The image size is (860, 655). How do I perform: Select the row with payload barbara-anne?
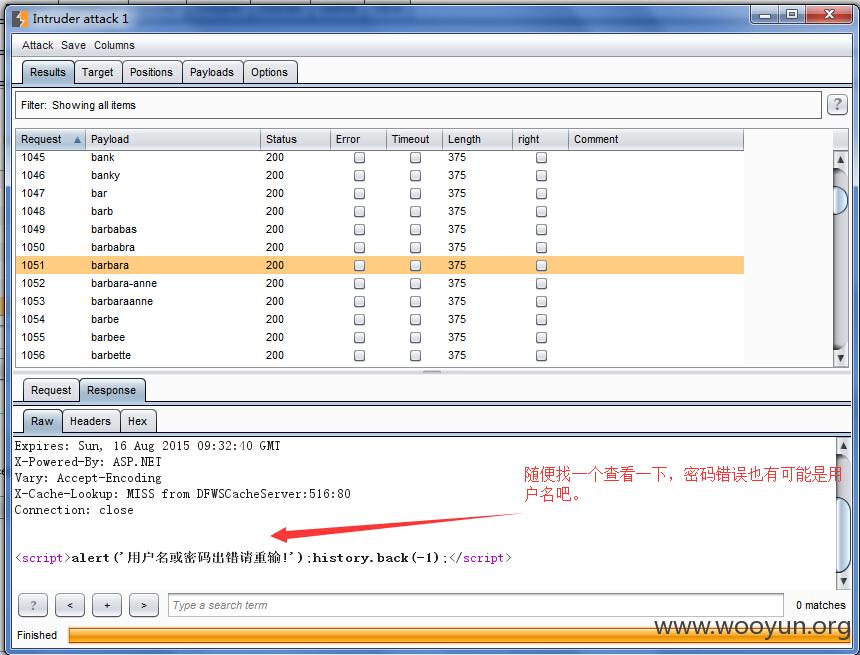tap(380, 283)
